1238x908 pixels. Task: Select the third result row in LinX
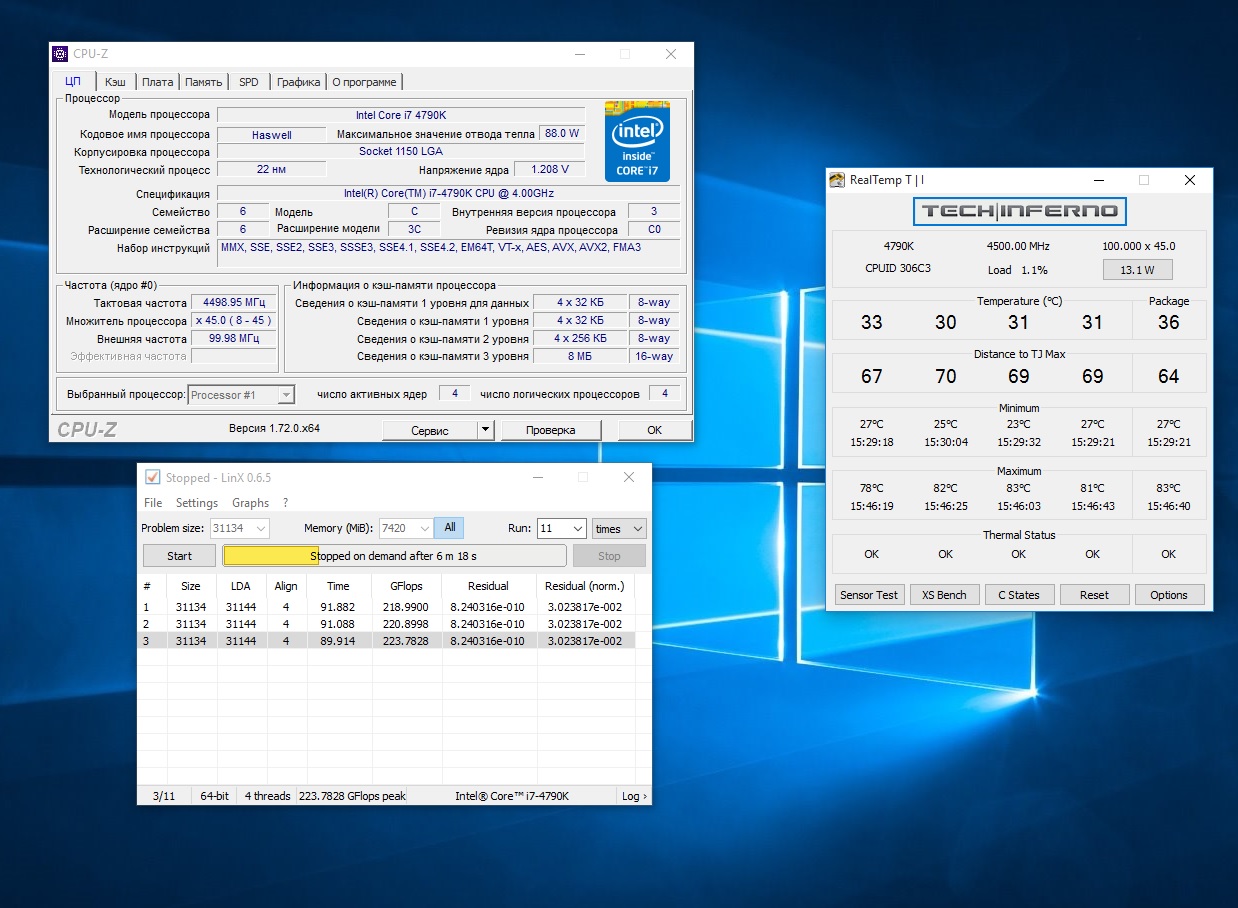pos(386,641)
